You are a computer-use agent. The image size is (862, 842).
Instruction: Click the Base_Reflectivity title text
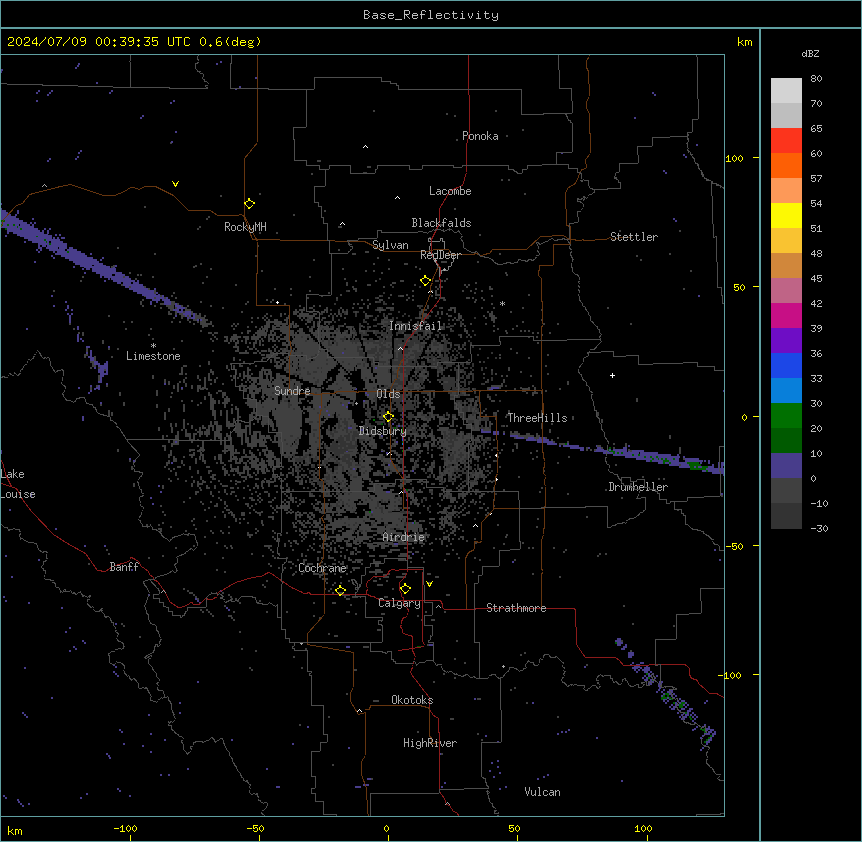(x=431, y=15)
